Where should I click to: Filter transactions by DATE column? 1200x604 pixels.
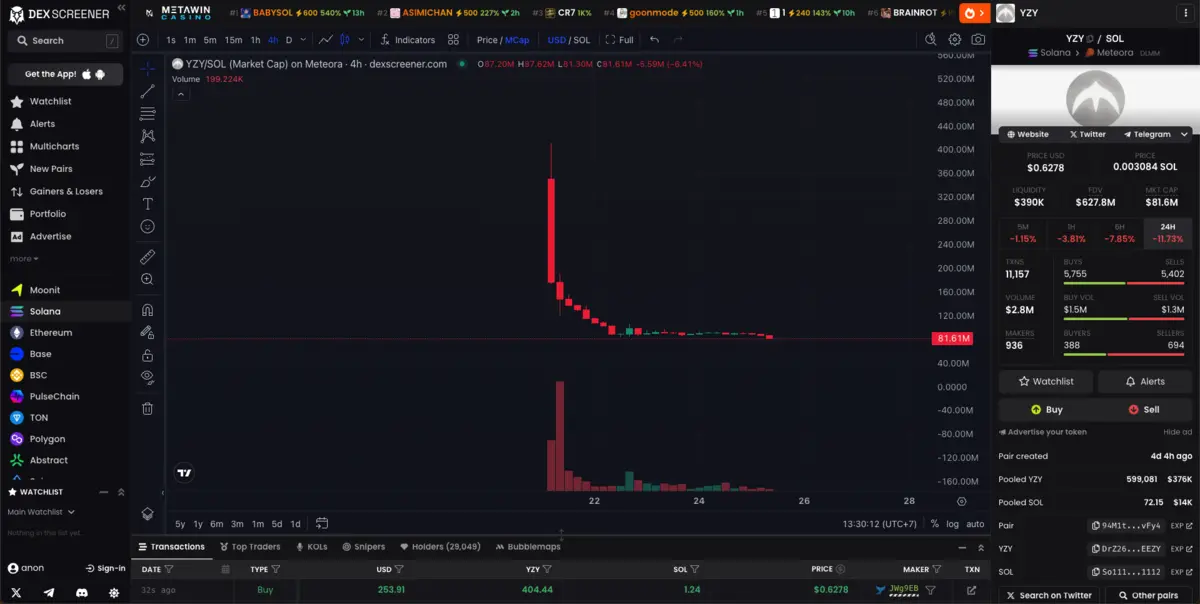(169, 569)
